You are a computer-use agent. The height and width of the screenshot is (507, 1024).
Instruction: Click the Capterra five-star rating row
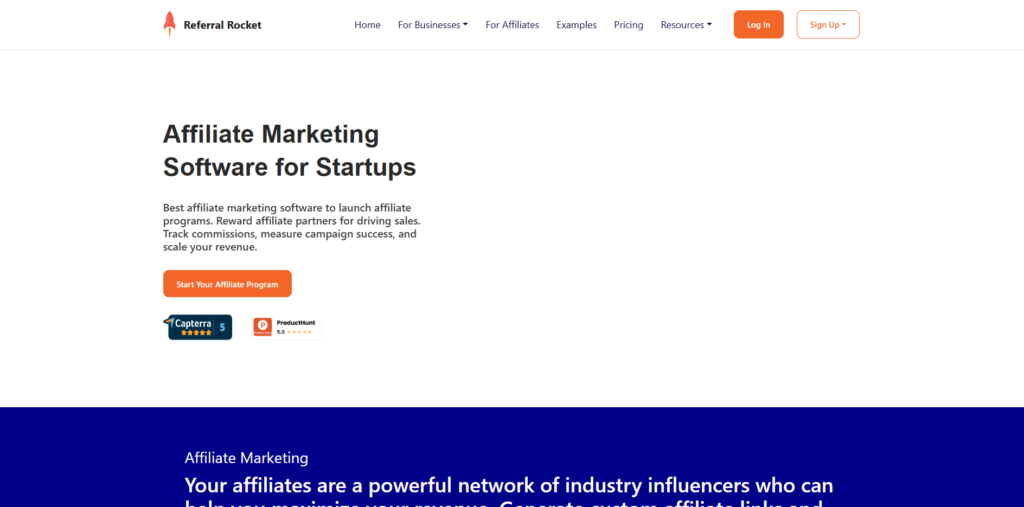[196, 332]
